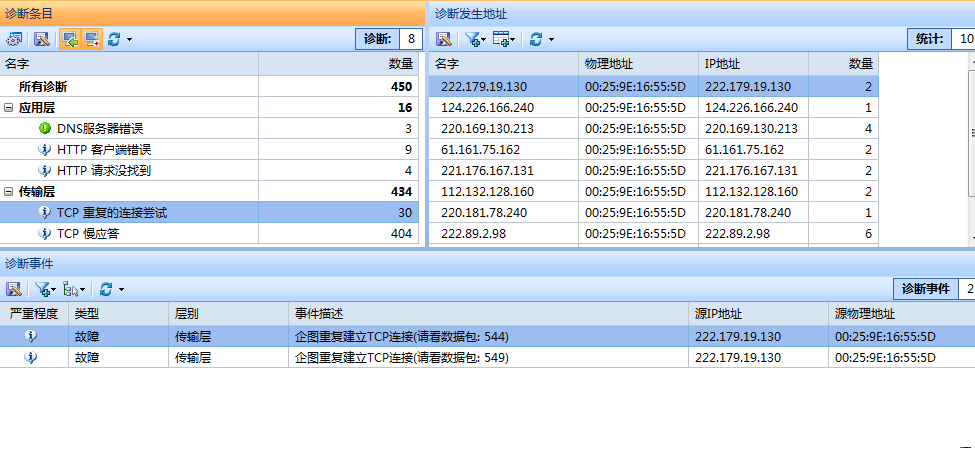Open the tree locate dropdown in events toolbar
Viewport: 975px width, 452px height.
[x=74, y=289]
